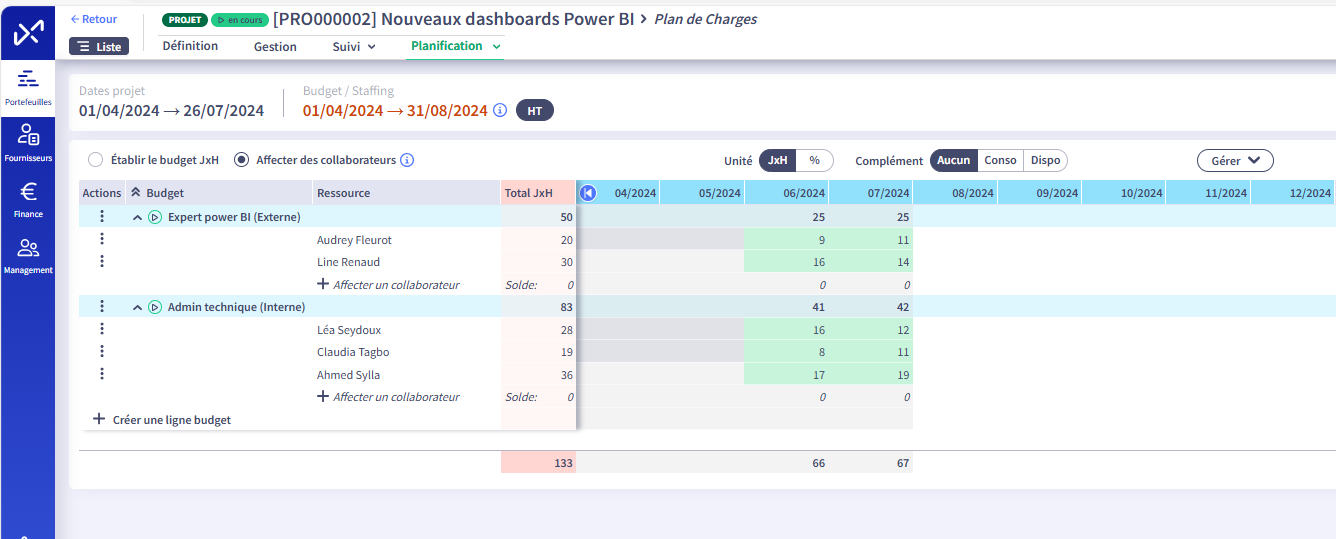This screenshot has height=539, width=1336.
Task: Switch unit to percent
Action: click(x=814, y=160)
